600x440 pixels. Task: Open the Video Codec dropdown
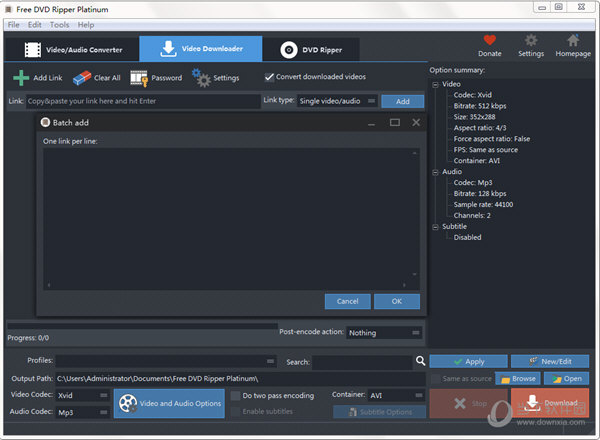coord(83,395)
